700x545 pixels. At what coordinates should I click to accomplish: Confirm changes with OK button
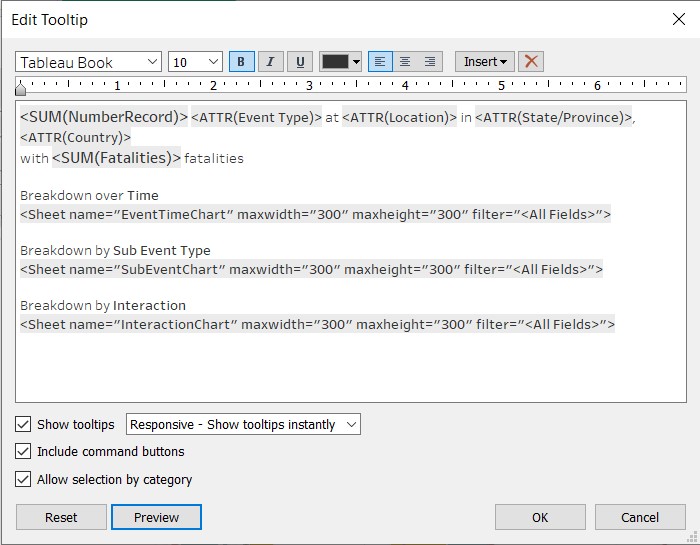(x=540, y=517)
